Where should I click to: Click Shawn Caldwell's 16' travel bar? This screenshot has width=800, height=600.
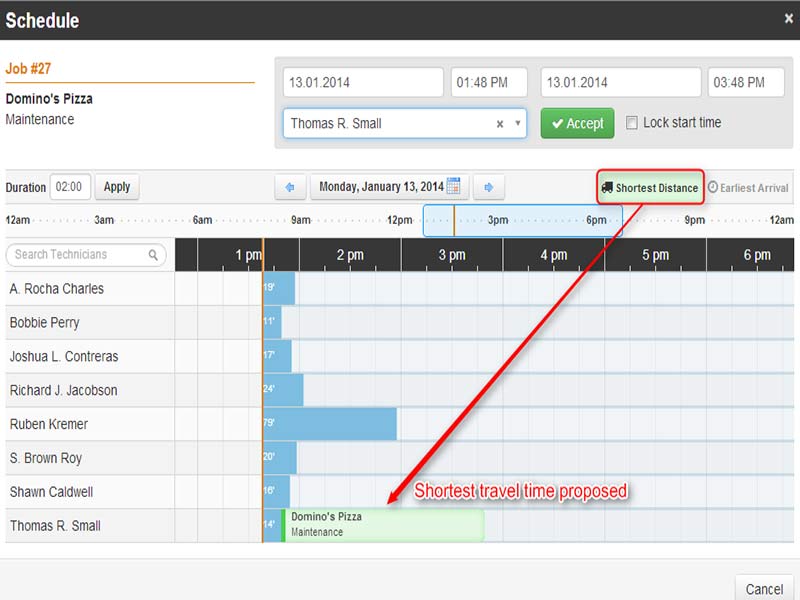(277, 491)
